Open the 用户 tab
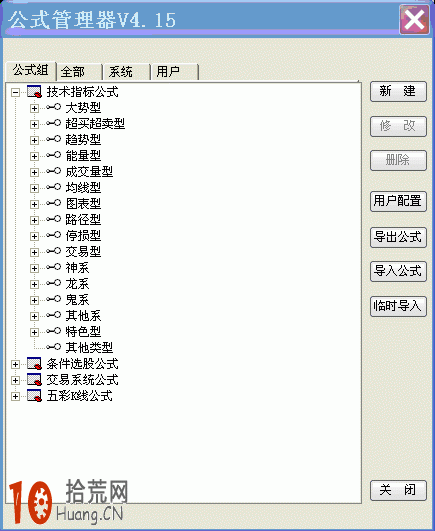 tap(175, 72)
